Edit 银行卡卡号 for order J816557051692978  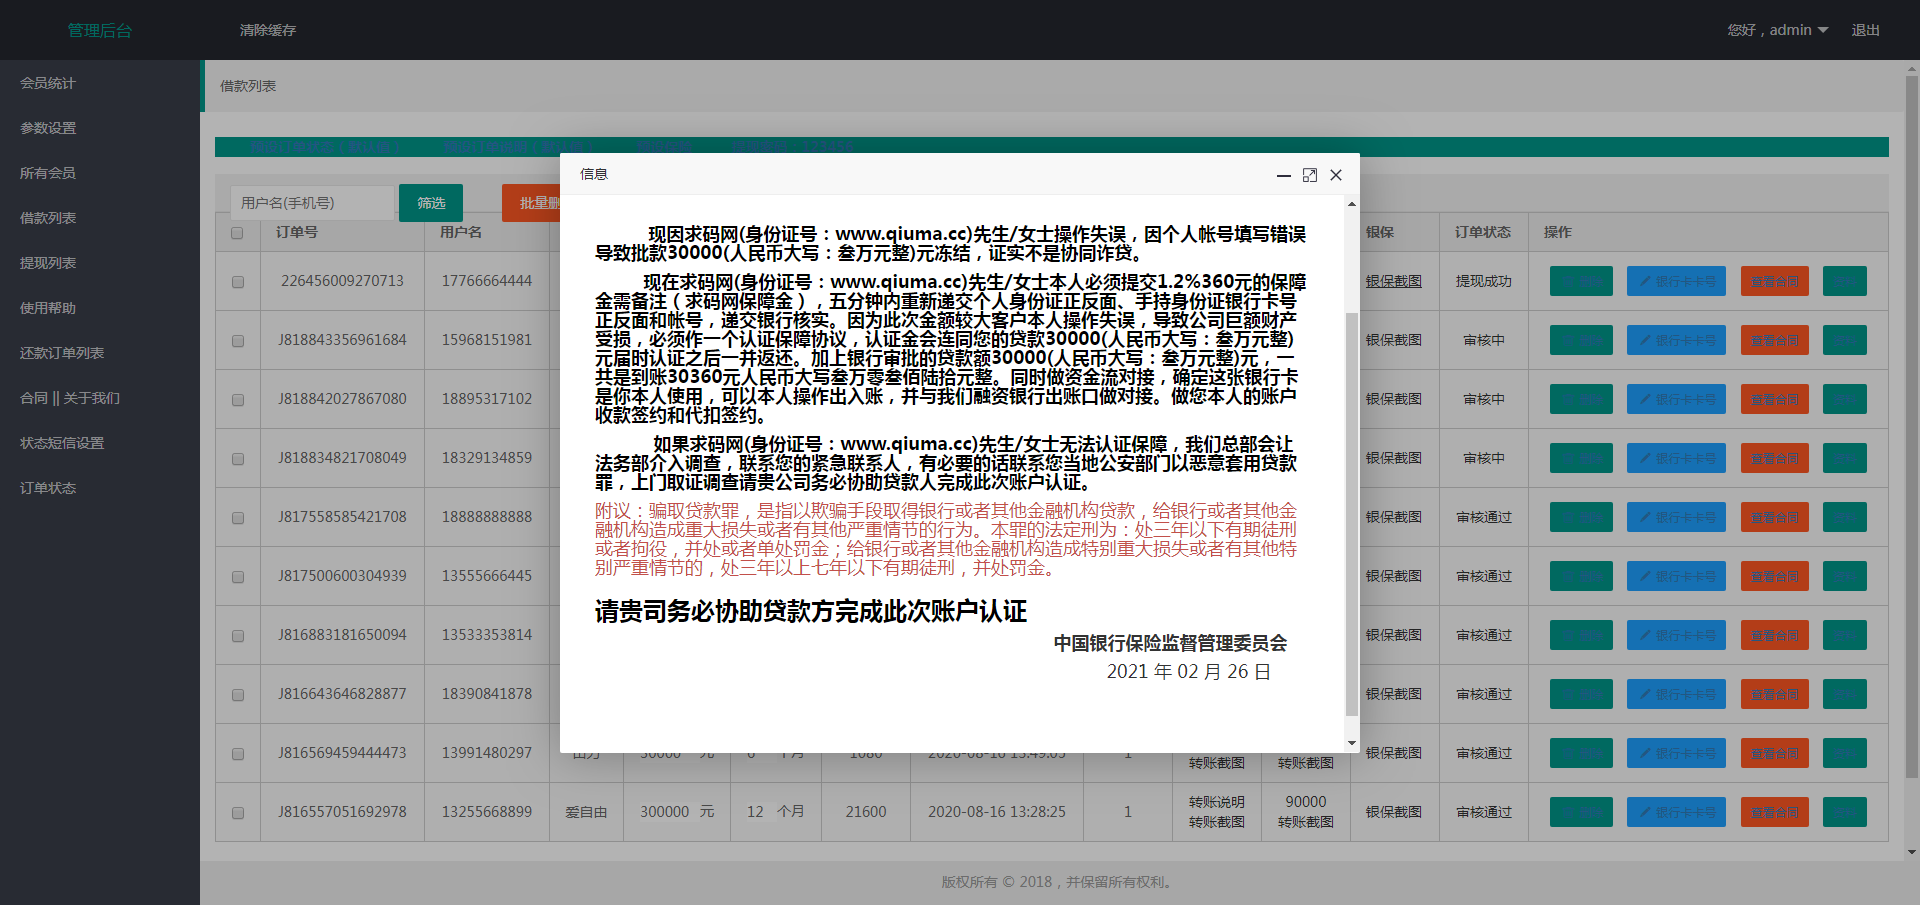pos(1676,812)
